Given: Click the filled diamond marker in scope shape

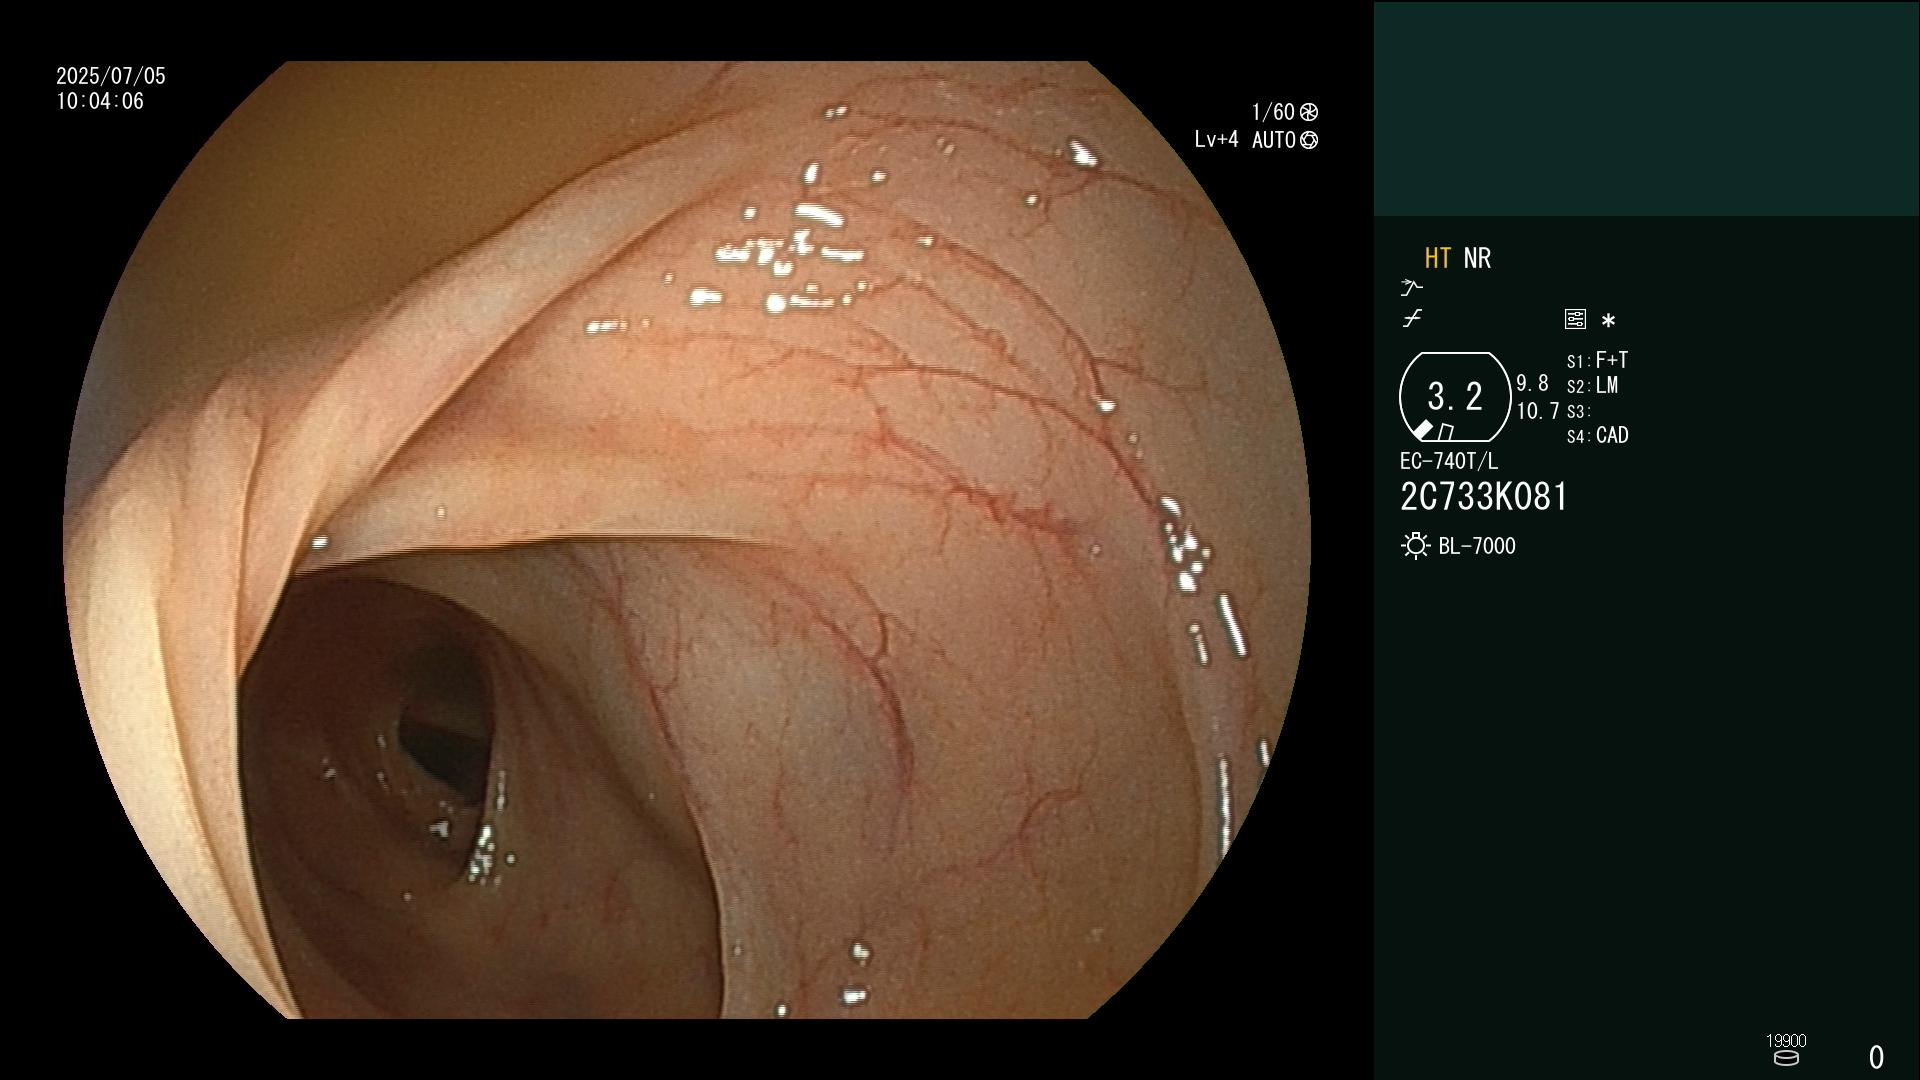Looking at the screenshot, I should pos(1422,430).
